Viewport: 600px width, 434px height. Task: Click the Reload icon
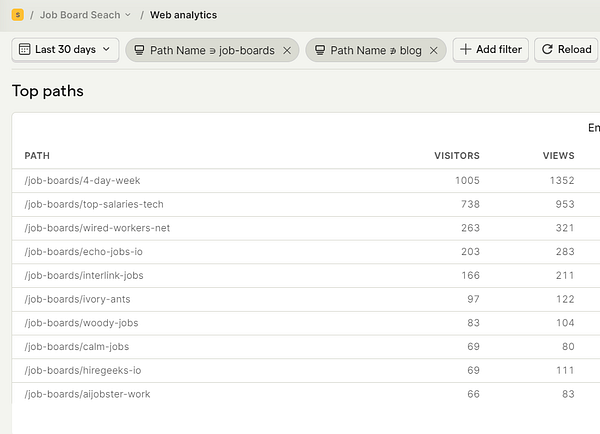click(x=547, y=49)
